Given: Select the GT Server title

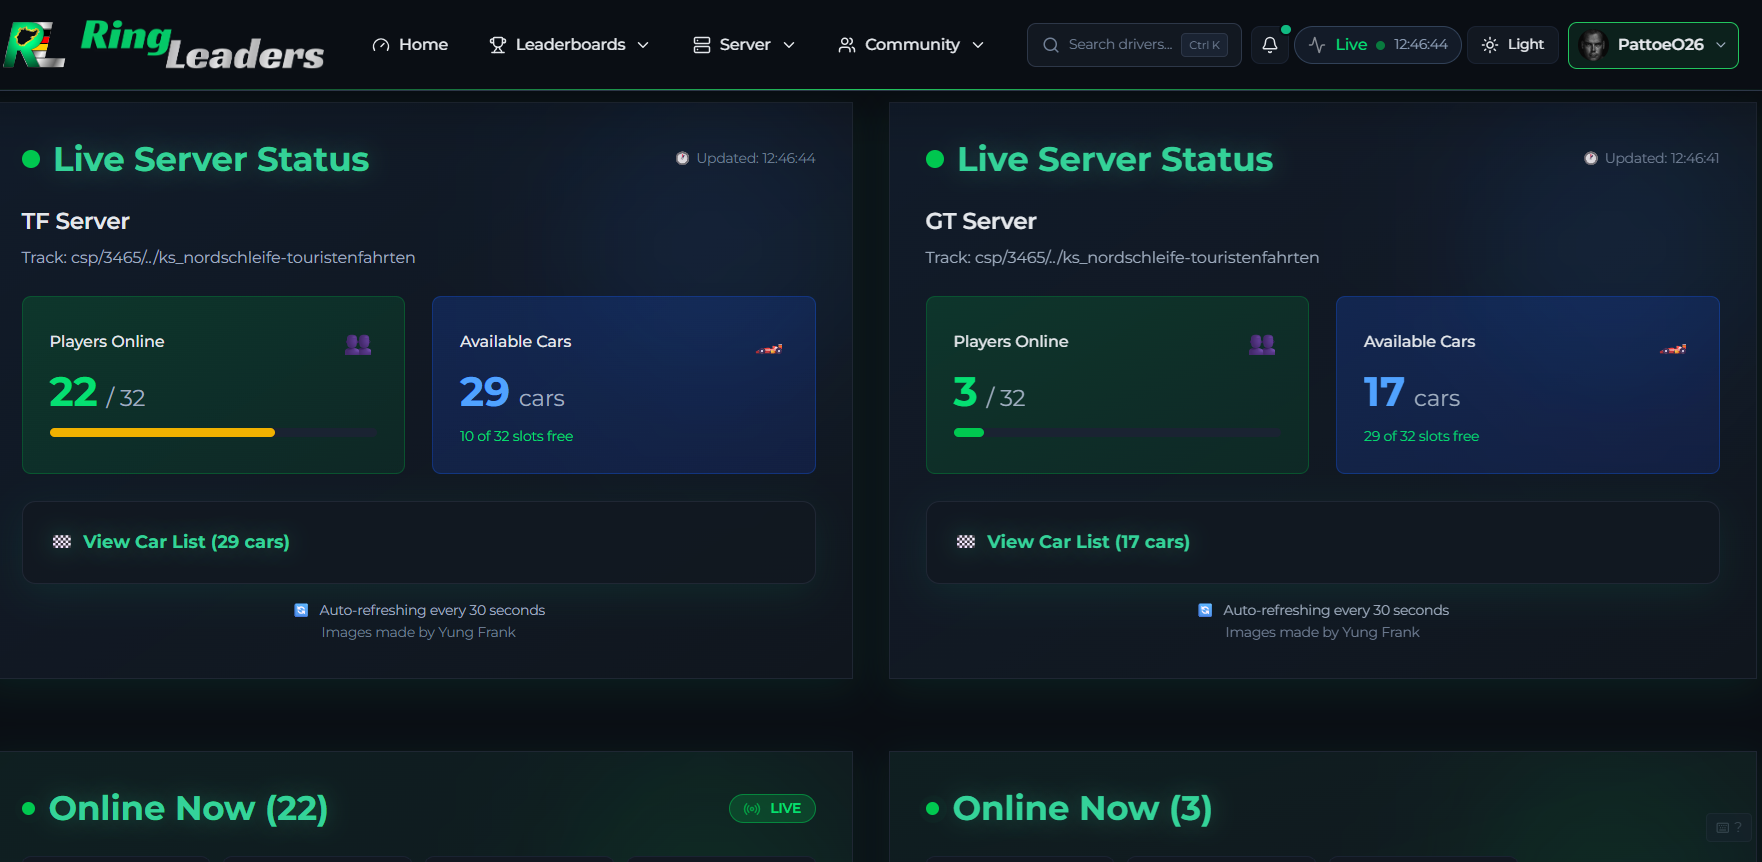Looking at the screenshot, I should tap(981, 221).
